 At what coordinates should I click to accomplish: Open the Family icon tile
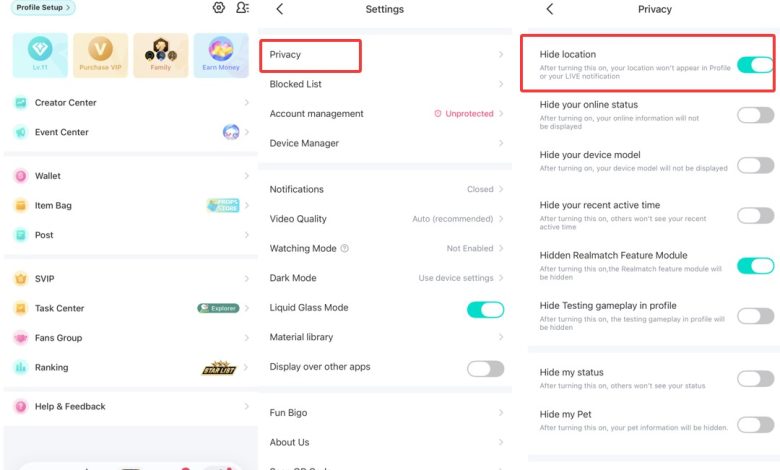[x=161, y=55]
